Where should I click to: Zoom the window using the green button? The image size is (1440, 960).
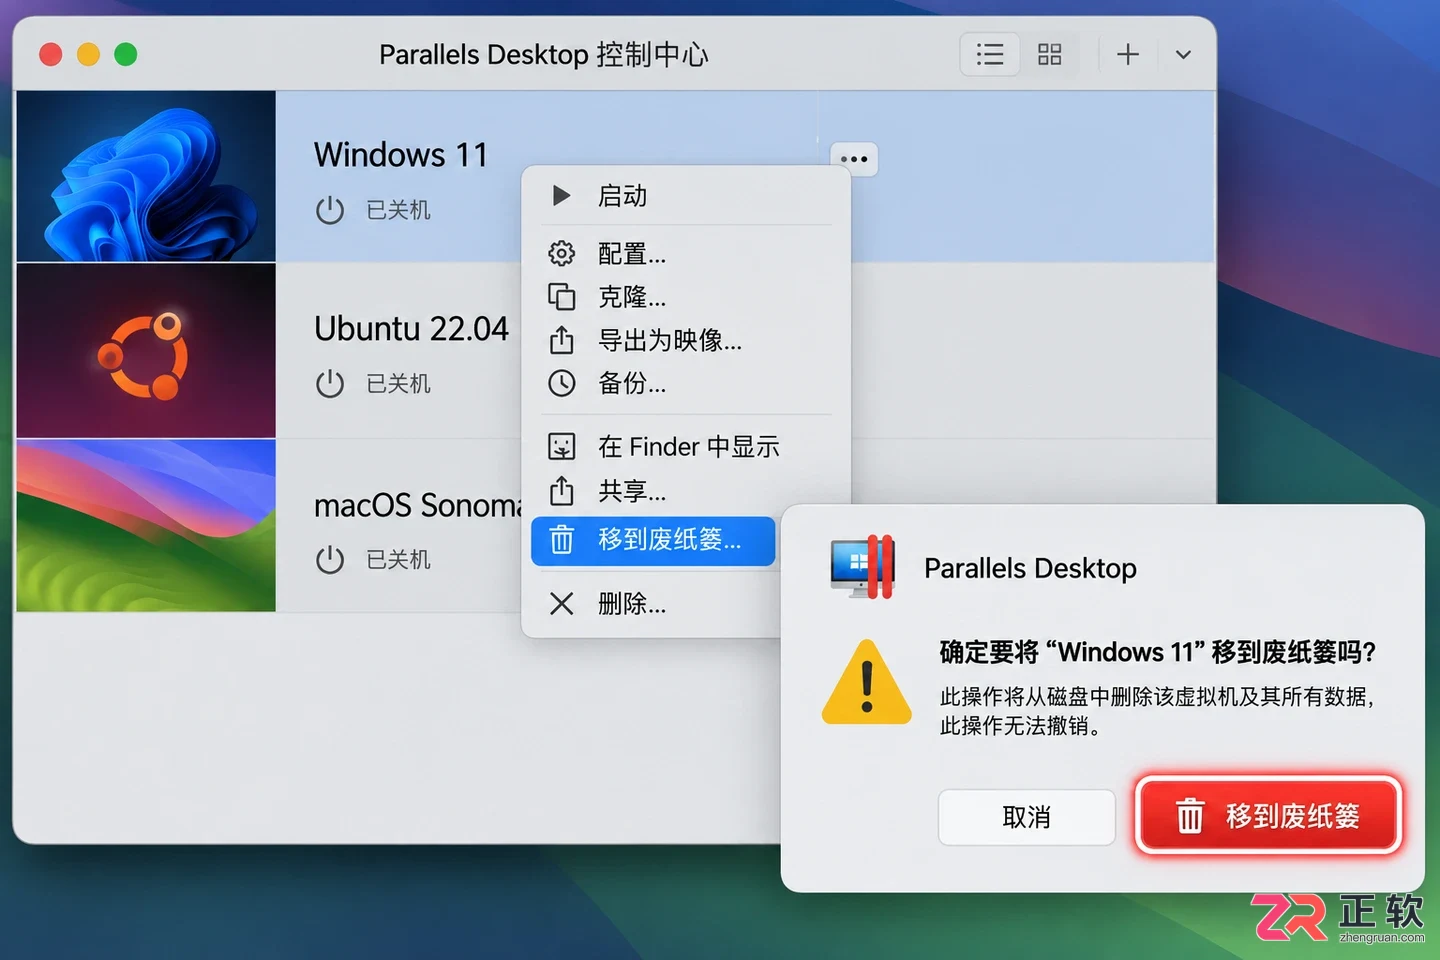click(x=126, y=54)
